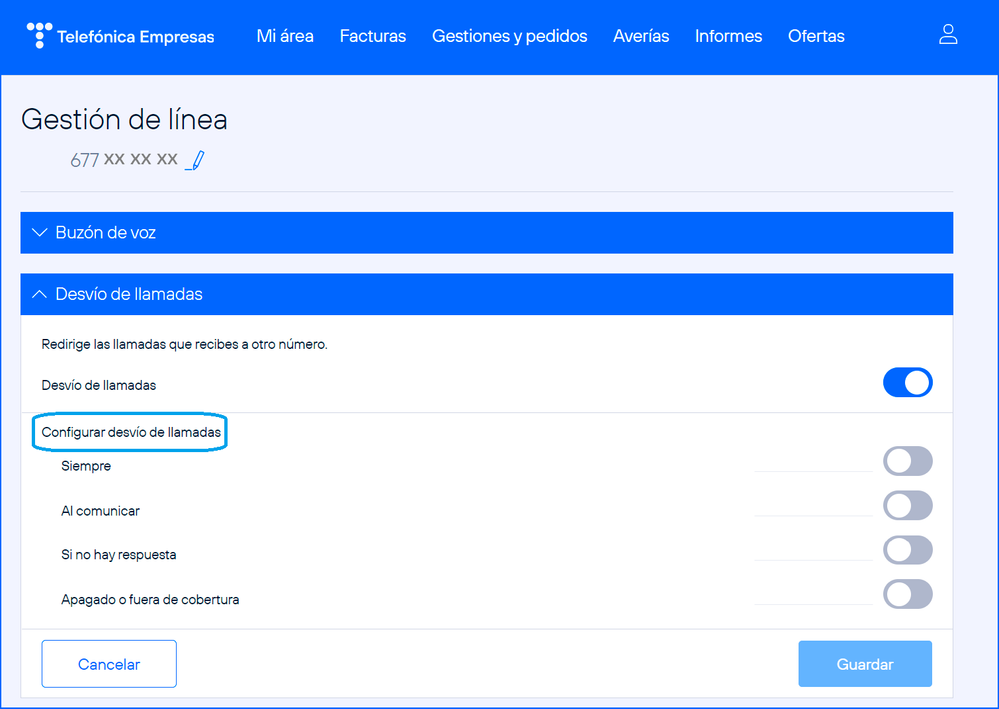The height and width of the screenshot is (709, 999).
Task: Toggle Apagado o fuera de cobertura switch
Action: point(907,595)
